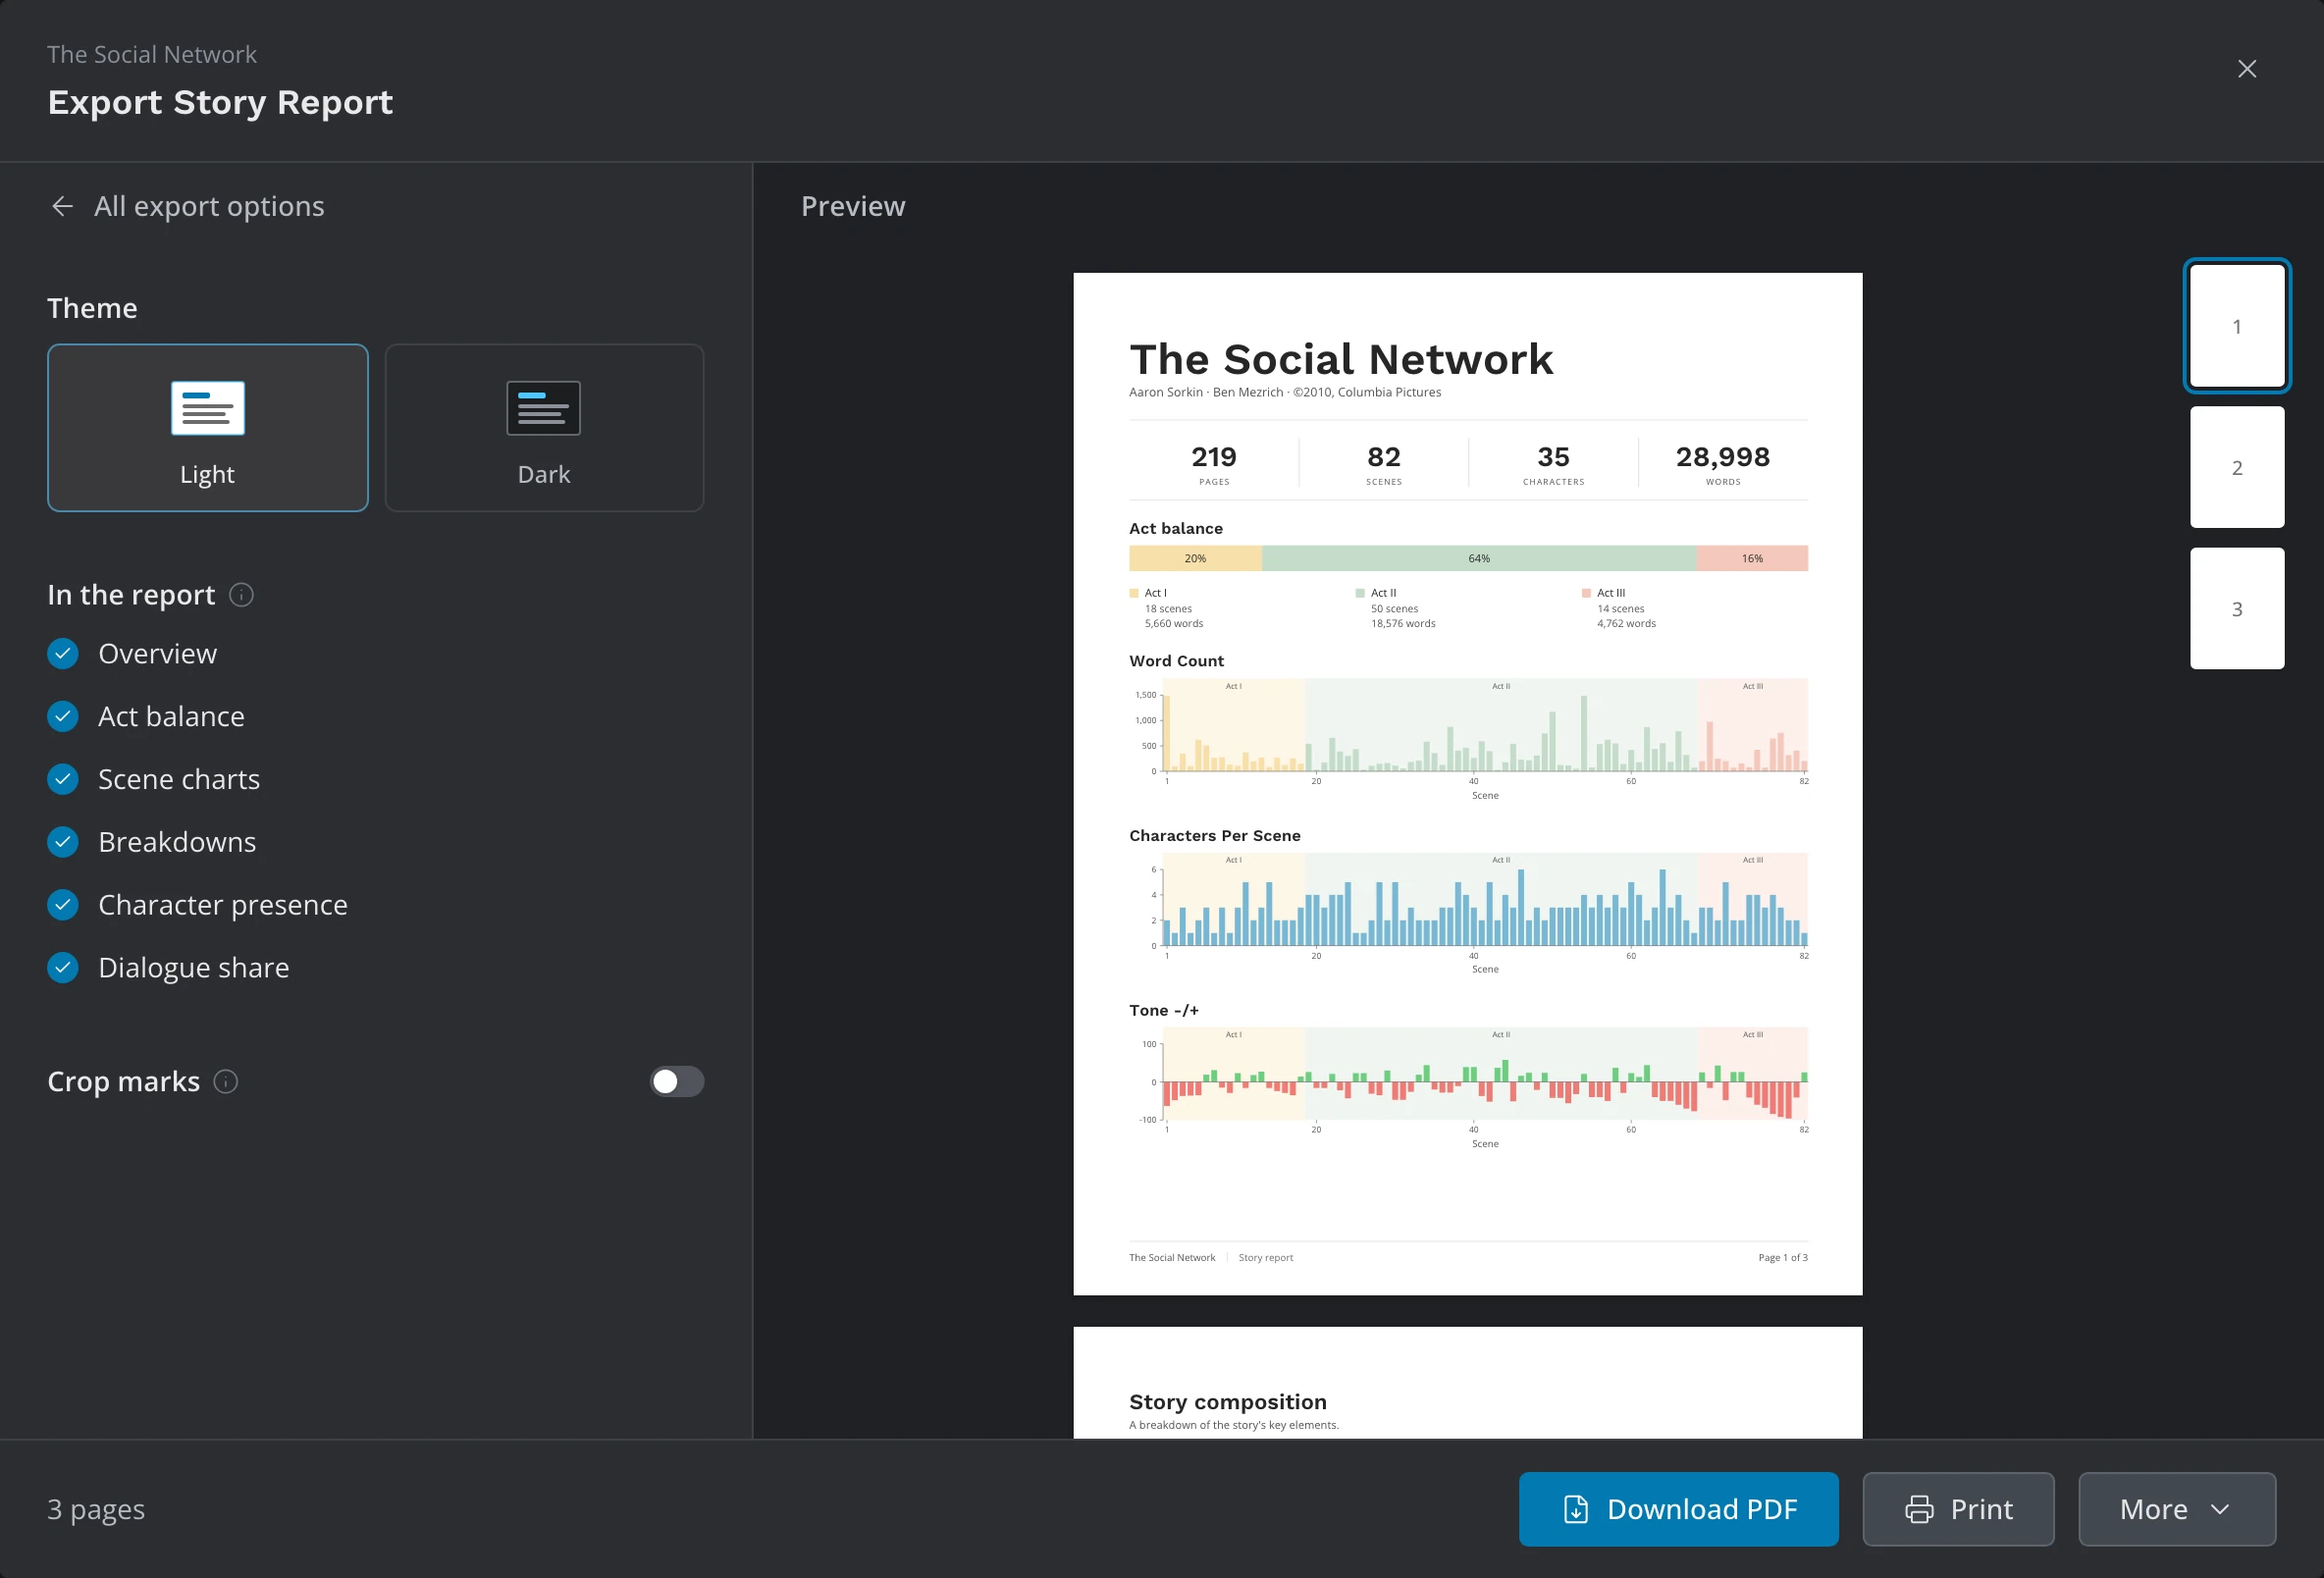This screenshot has height=1578, width=2324.
Task: Click the info icon beside In the report
Action: point(241,595)
